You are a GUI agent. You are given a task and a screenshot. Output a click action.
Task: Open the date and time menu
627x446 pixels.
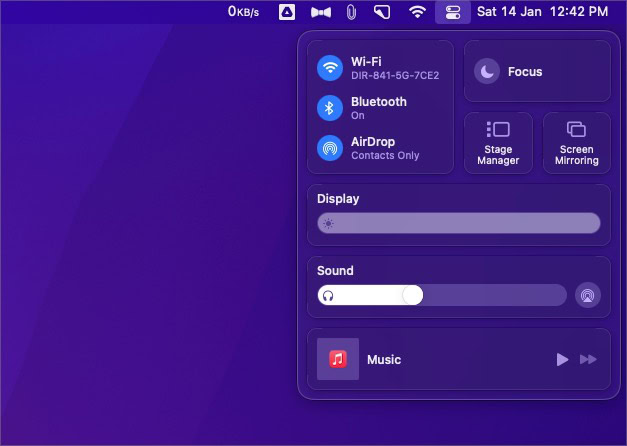pyautogui.click(x=543, y=12)
